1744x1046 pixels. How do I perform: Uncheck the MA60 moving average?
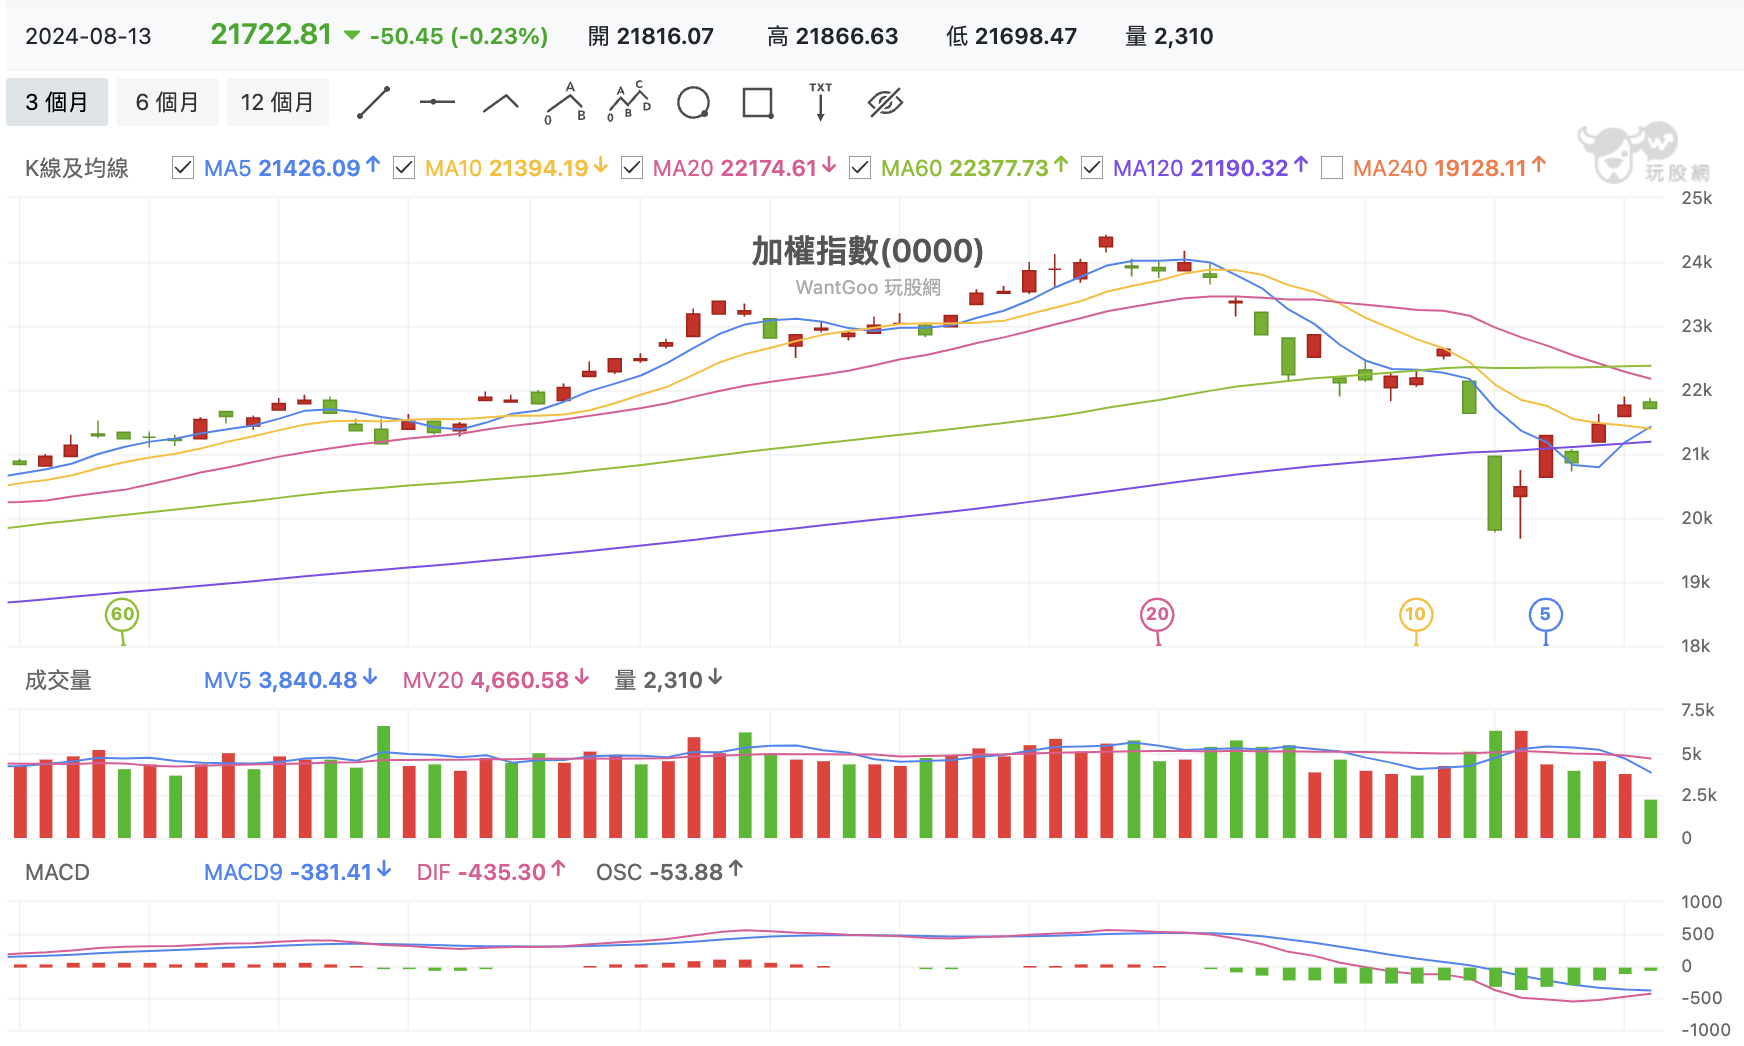(860, 168)
